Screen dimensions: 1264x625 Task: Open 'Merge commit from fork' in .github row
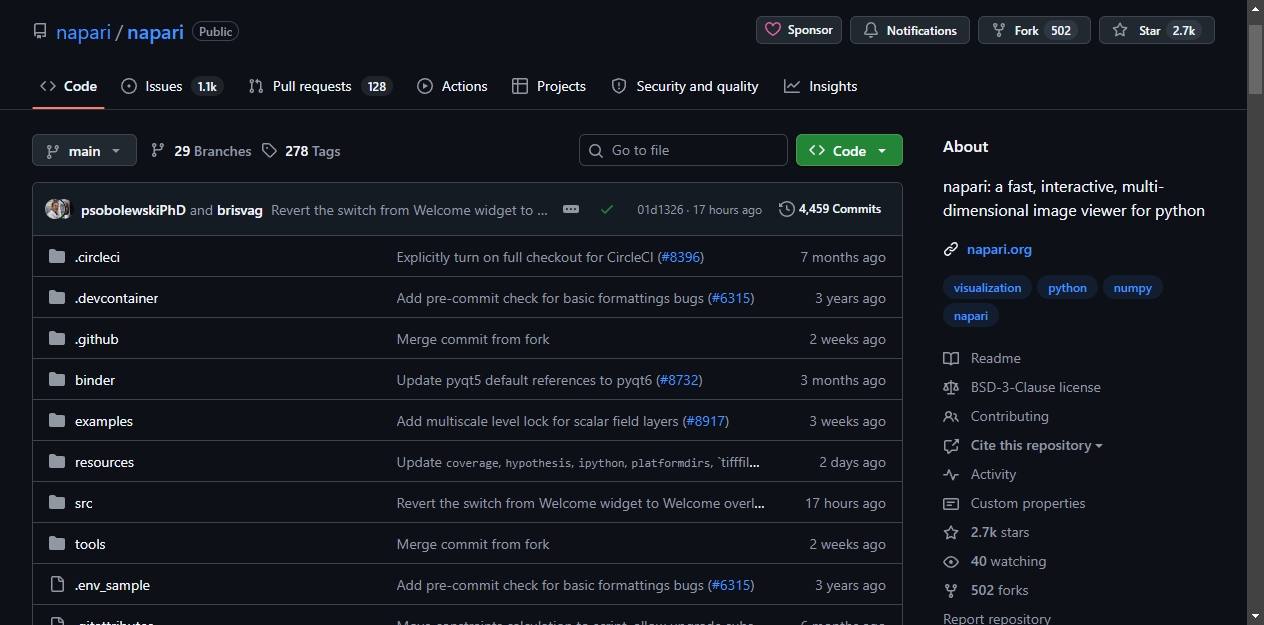[473, 339]
